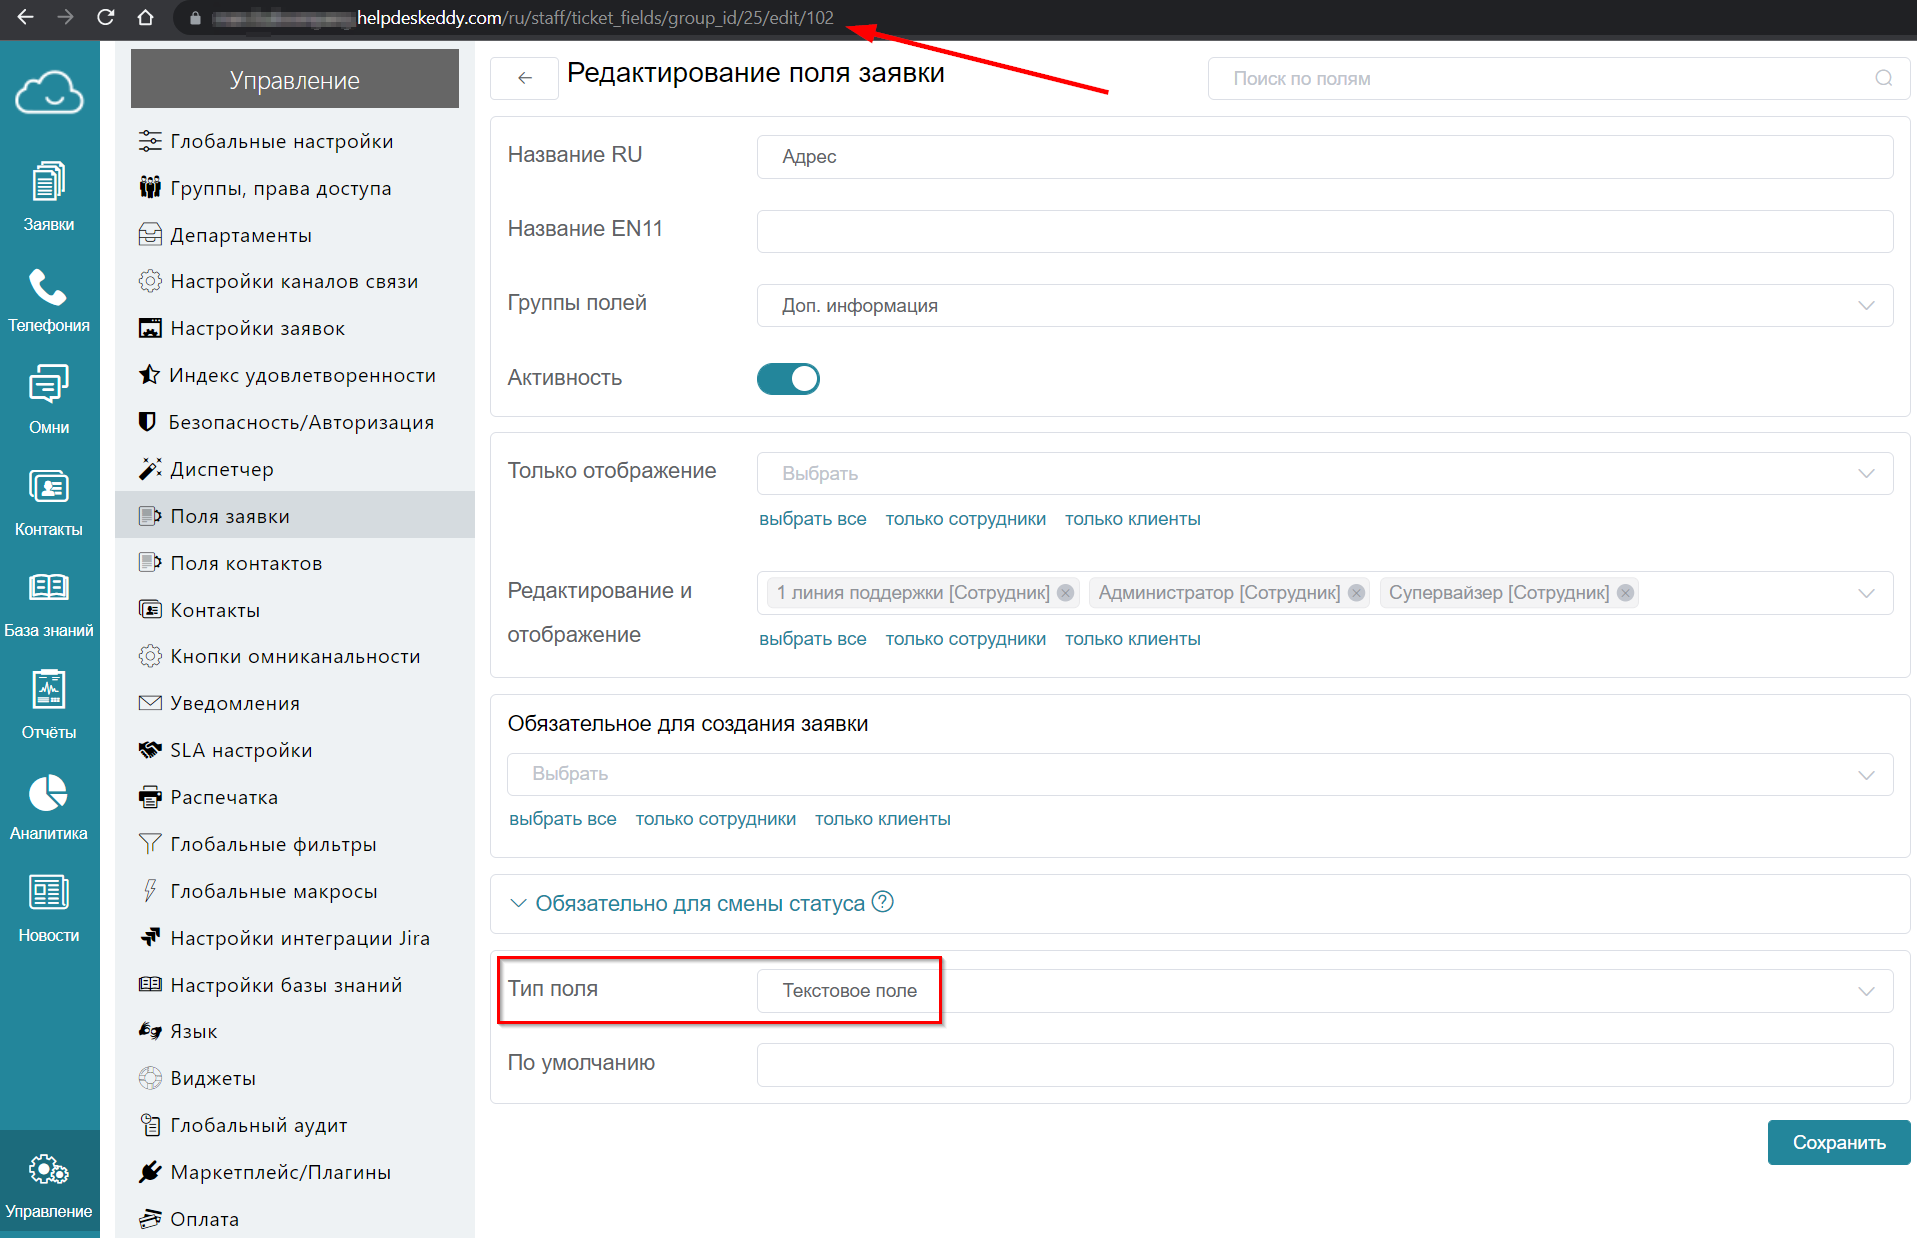This screenshot has width=1917, height=1238.
Task: Open Маркетплейс/Плагины menu item
Action: tap(295, 1172)
